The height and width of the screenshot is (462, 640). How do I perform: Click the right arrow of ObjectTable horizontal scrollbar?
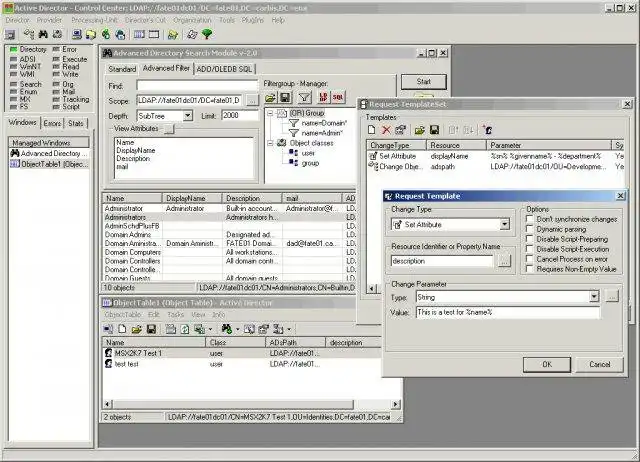click(396, 404)
